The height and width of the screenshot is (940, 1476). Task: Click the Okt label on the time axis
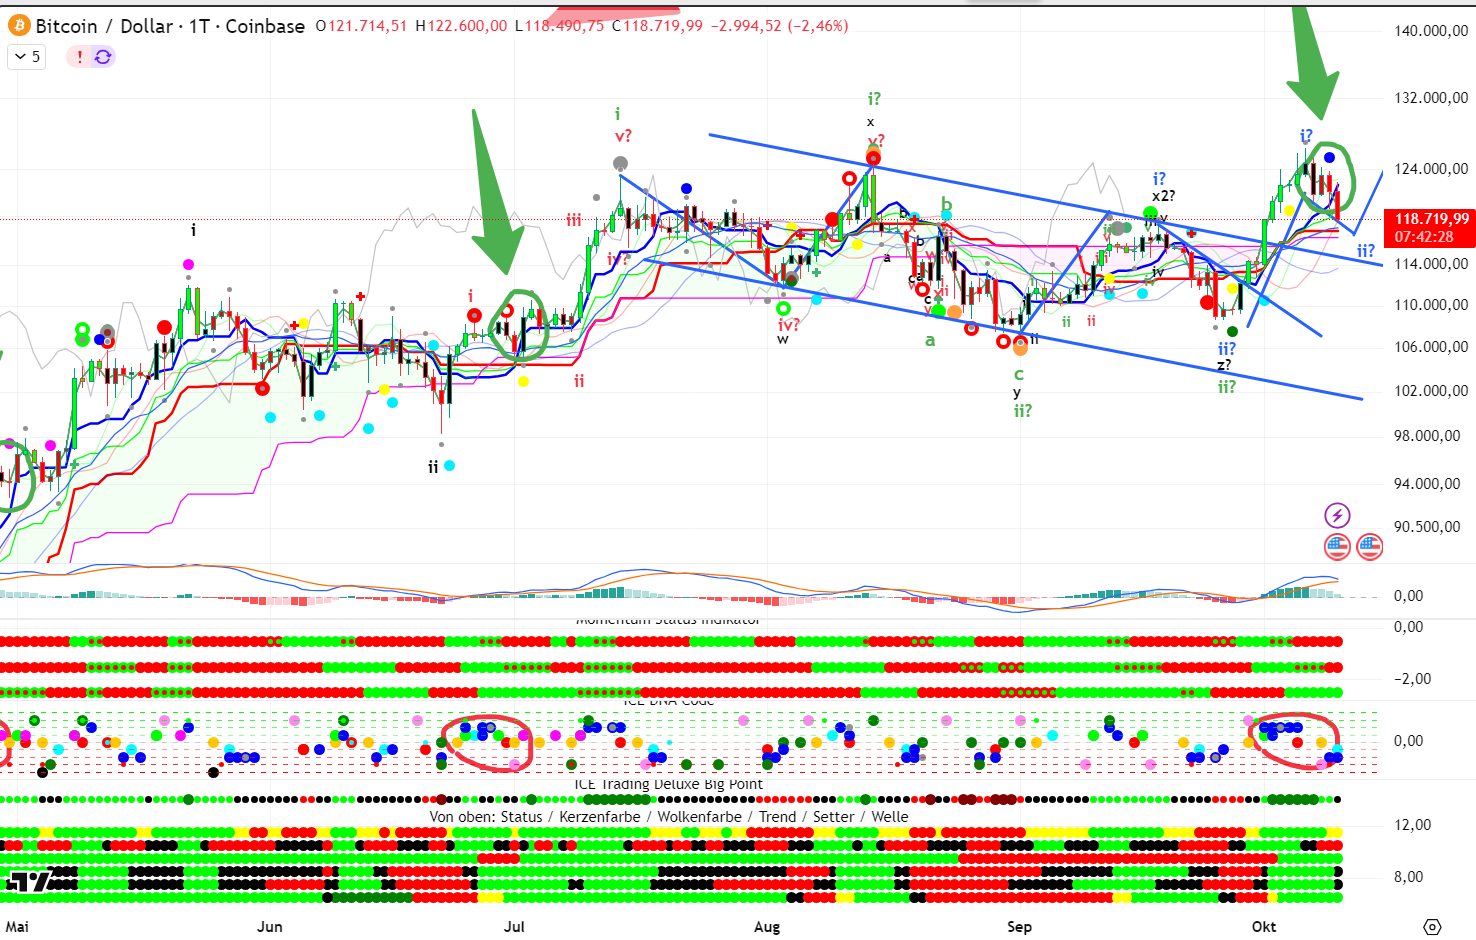(x=1264, y=926)
